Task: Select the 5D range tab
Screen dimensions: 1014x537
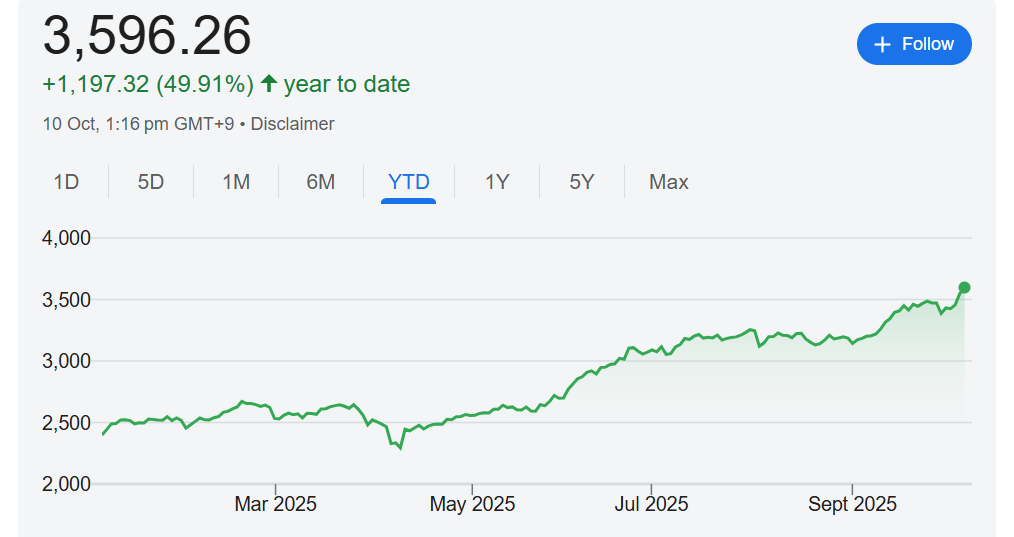Action: (151, 182)
